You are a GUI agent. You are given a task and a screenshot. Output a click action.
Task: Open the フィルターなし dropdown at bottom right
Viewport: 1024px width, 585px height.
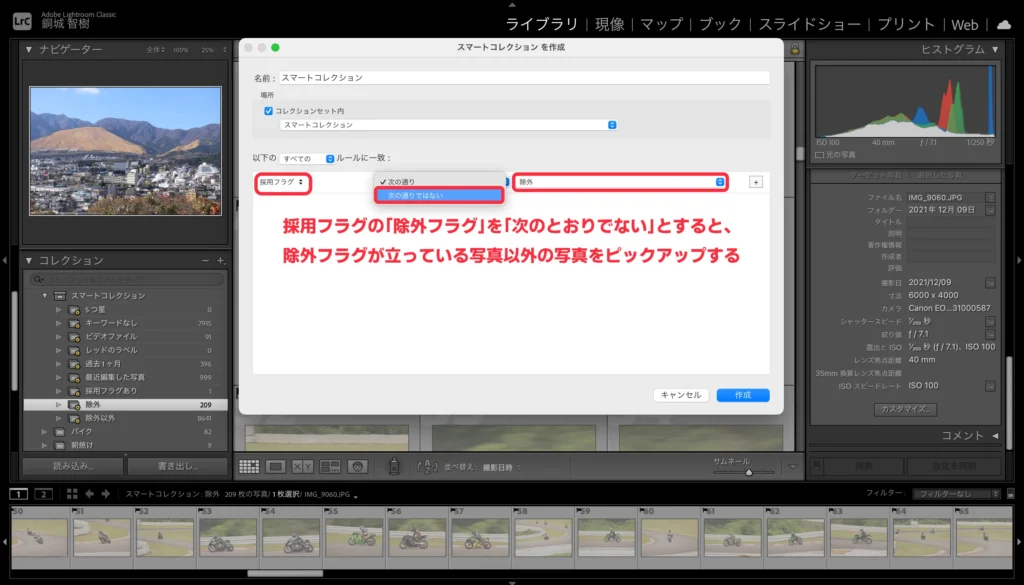coord(955,492)
